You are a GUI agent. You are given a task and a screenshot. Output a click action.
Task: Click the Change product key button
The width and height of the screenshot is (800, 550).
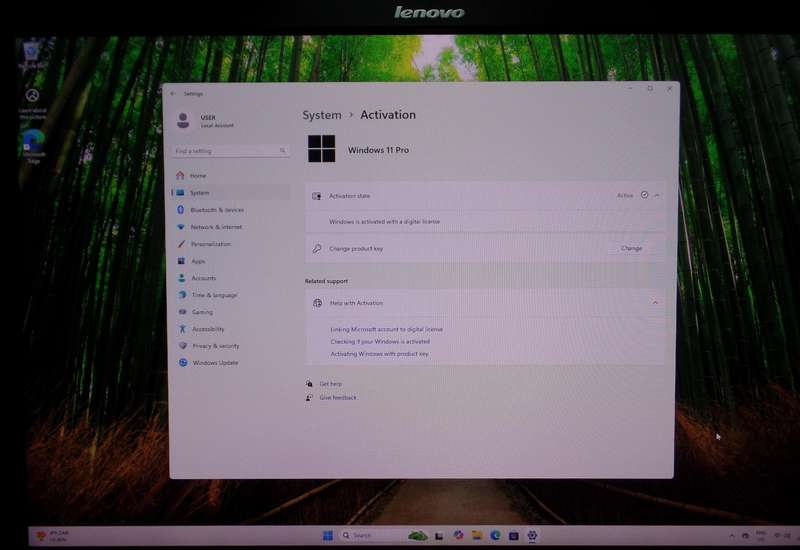click(632, 248)
